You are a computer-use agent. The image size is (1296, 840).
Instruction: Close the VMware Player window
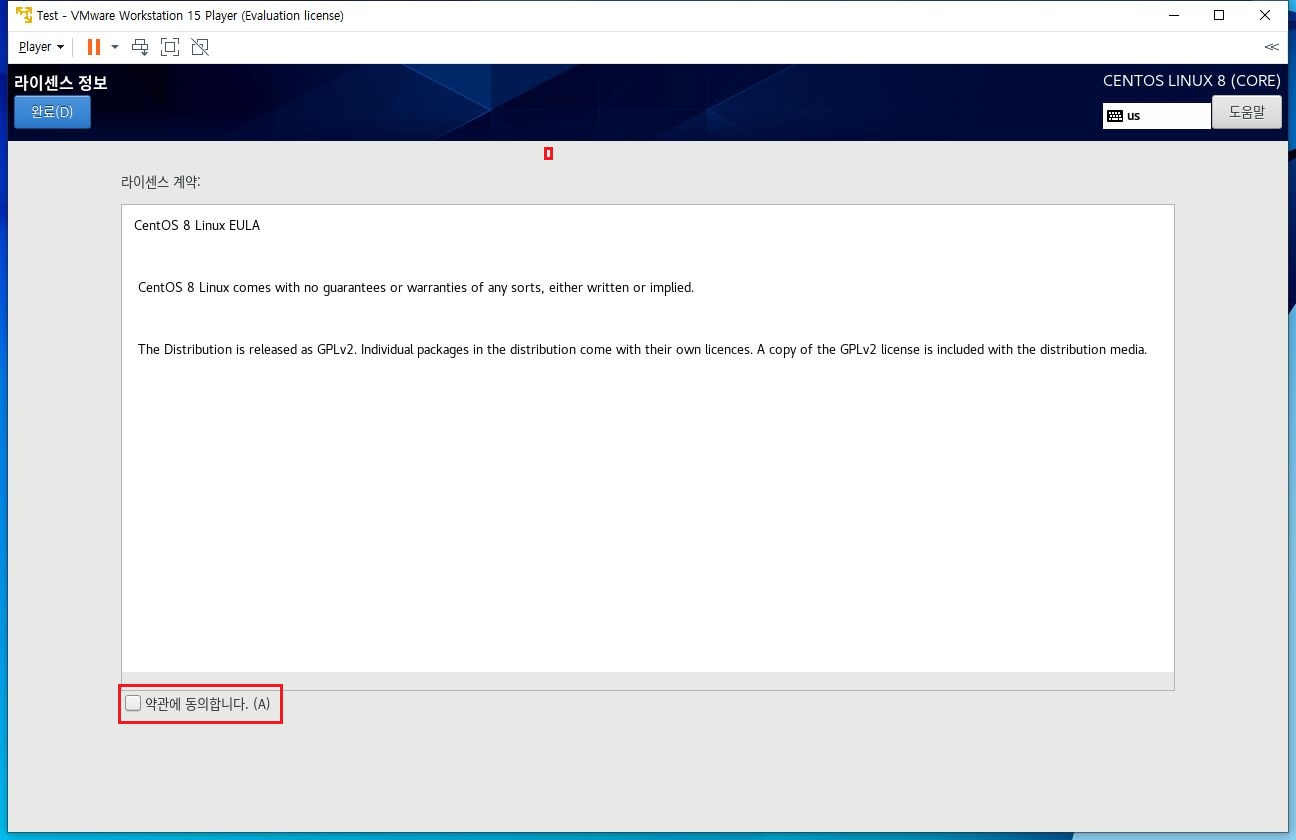1265,15
